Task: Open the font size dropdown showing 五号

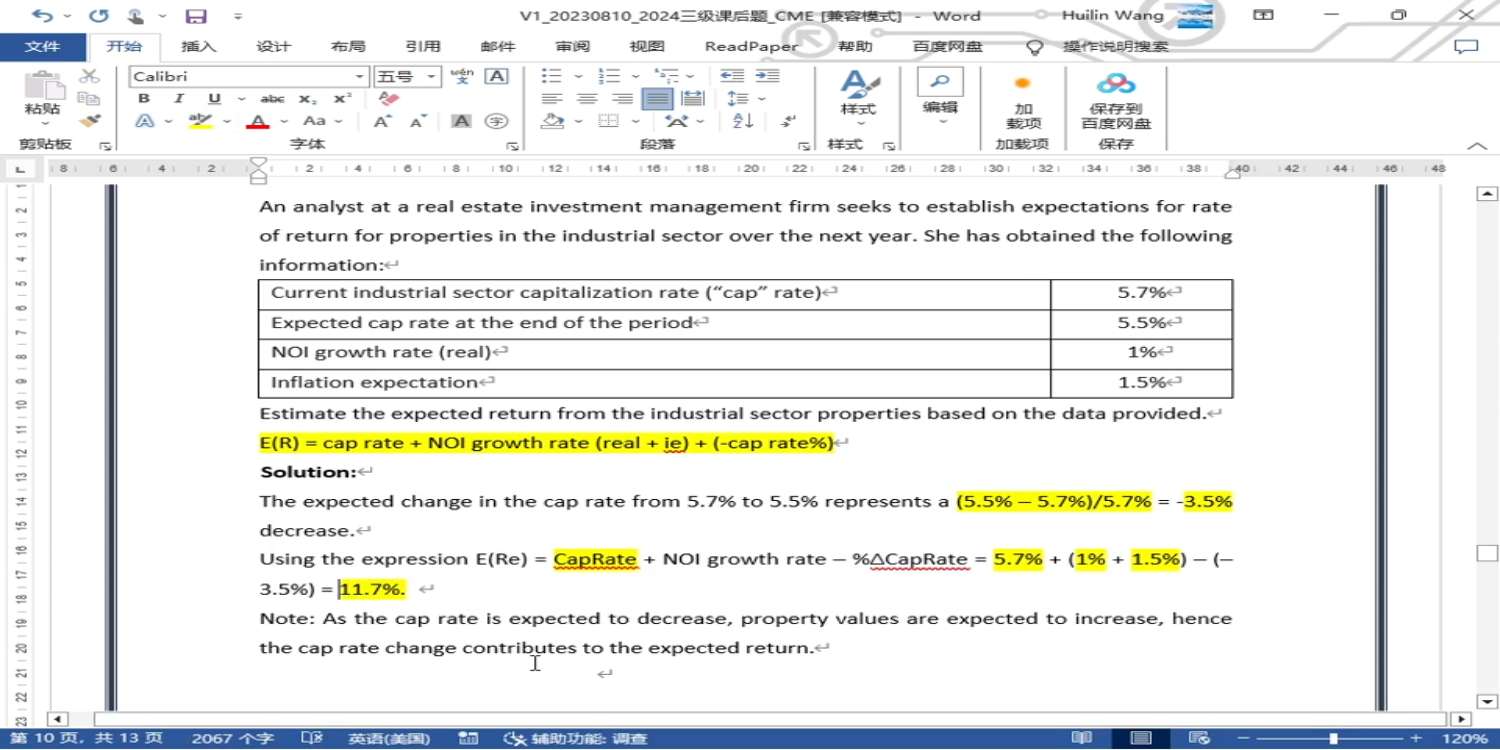Action: [432, 77]
